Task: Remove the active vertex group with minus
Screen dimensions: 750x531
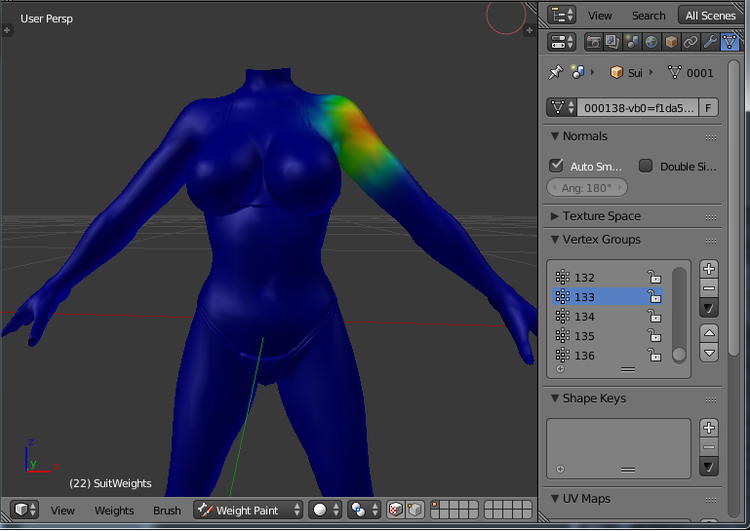Action: point(709,288)
